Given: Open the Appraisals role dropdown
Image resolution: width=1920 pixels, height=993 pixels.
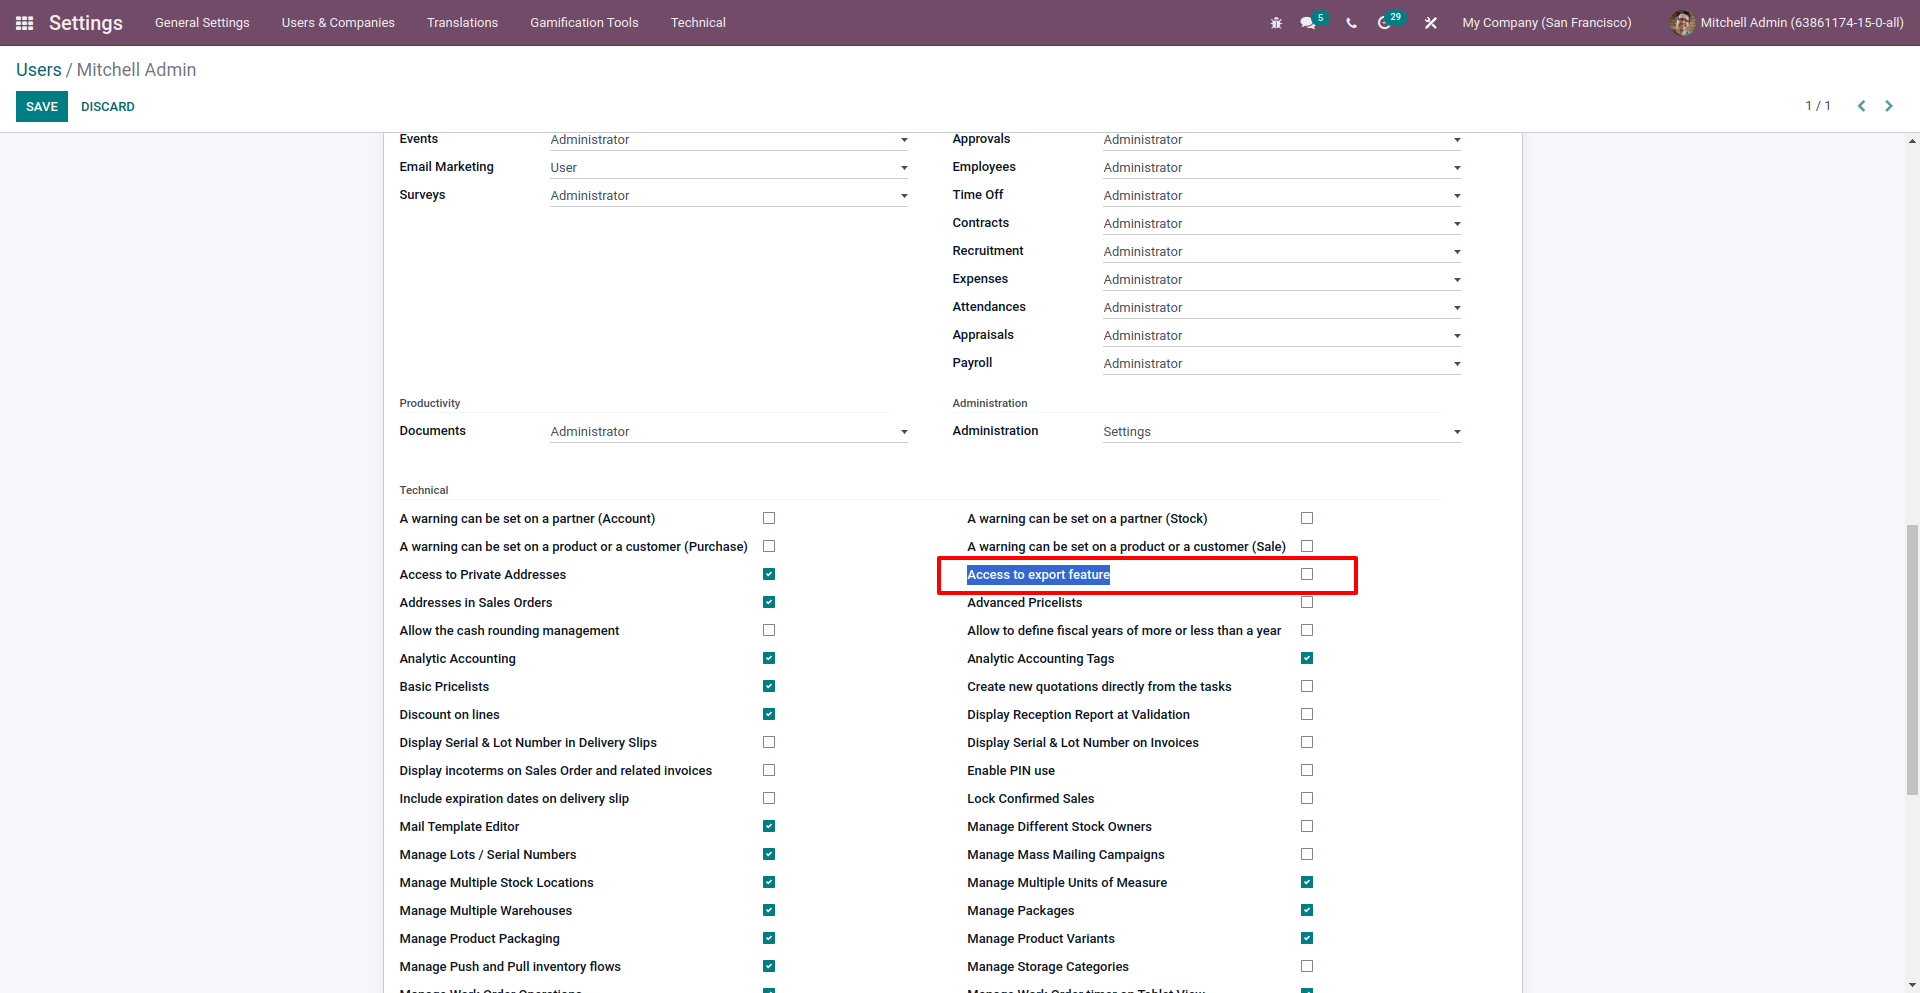Looking at the screenshot, I should [1282, 335].
